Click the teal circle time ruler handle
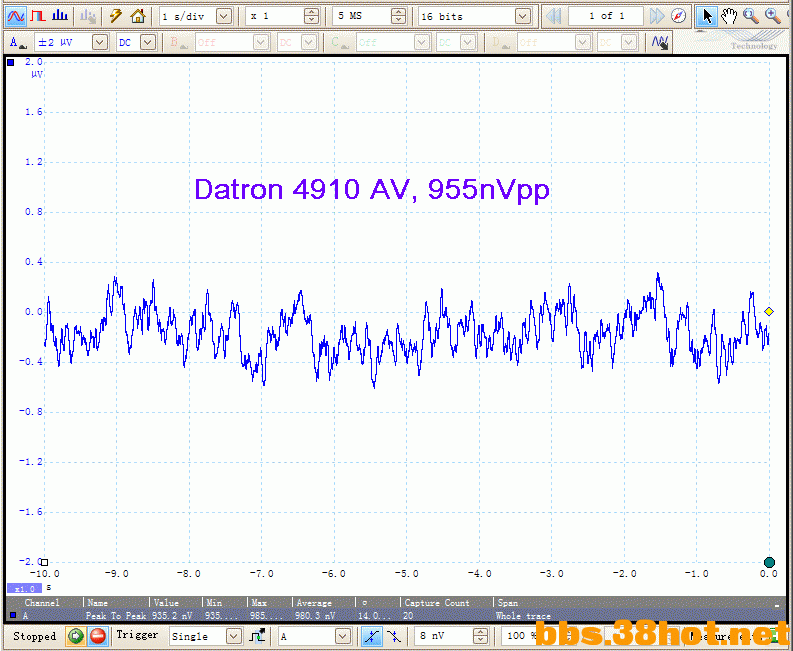This screenshot has height=651, width=793. (x=769, y=562)
